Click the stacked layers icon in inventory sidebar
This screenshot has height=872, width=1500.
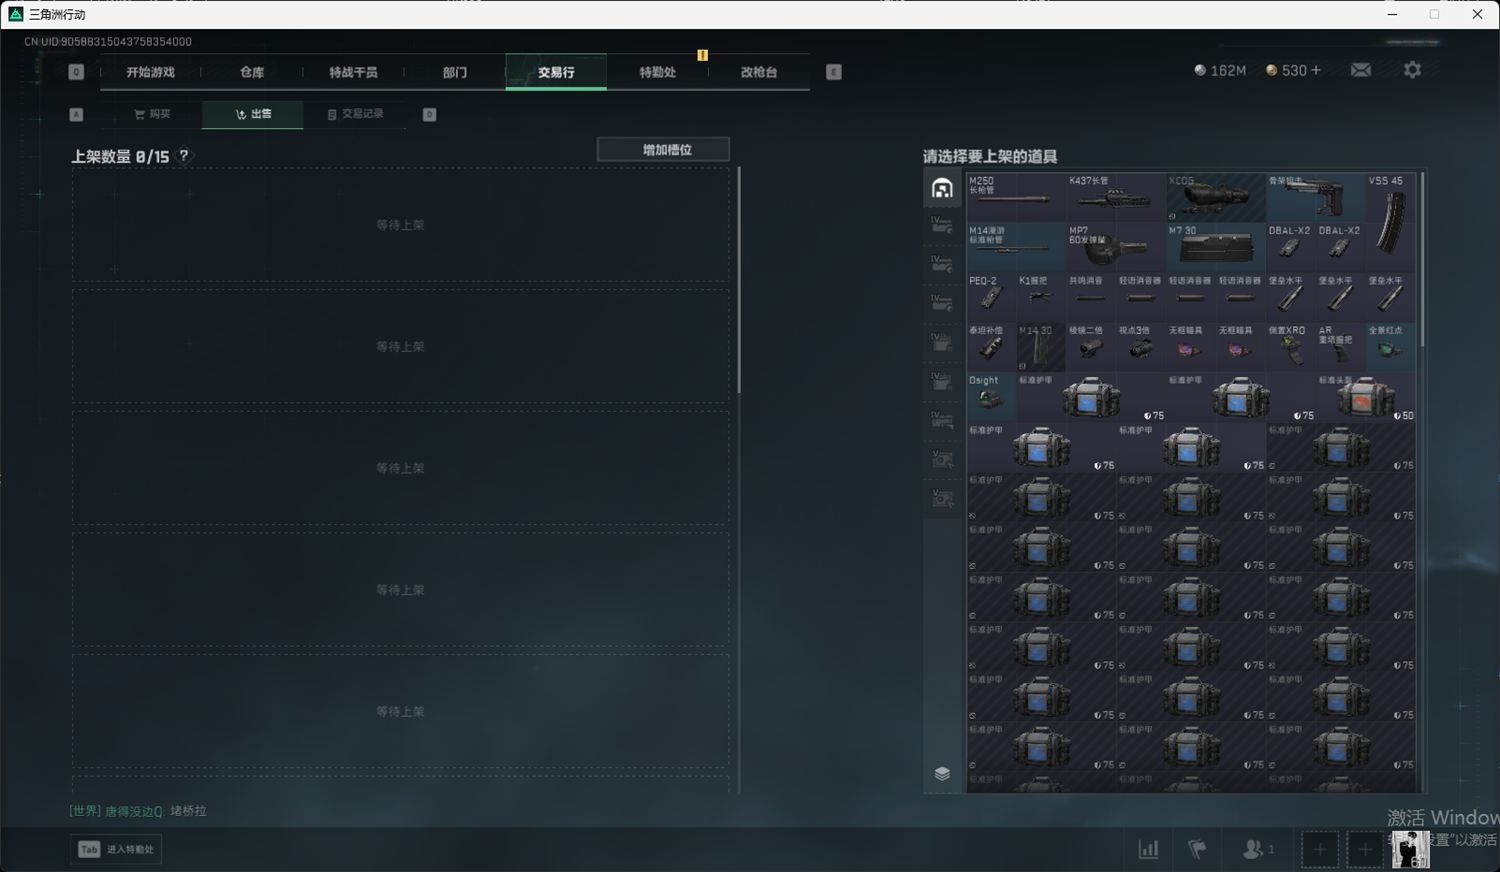click(x=942, y=773)
